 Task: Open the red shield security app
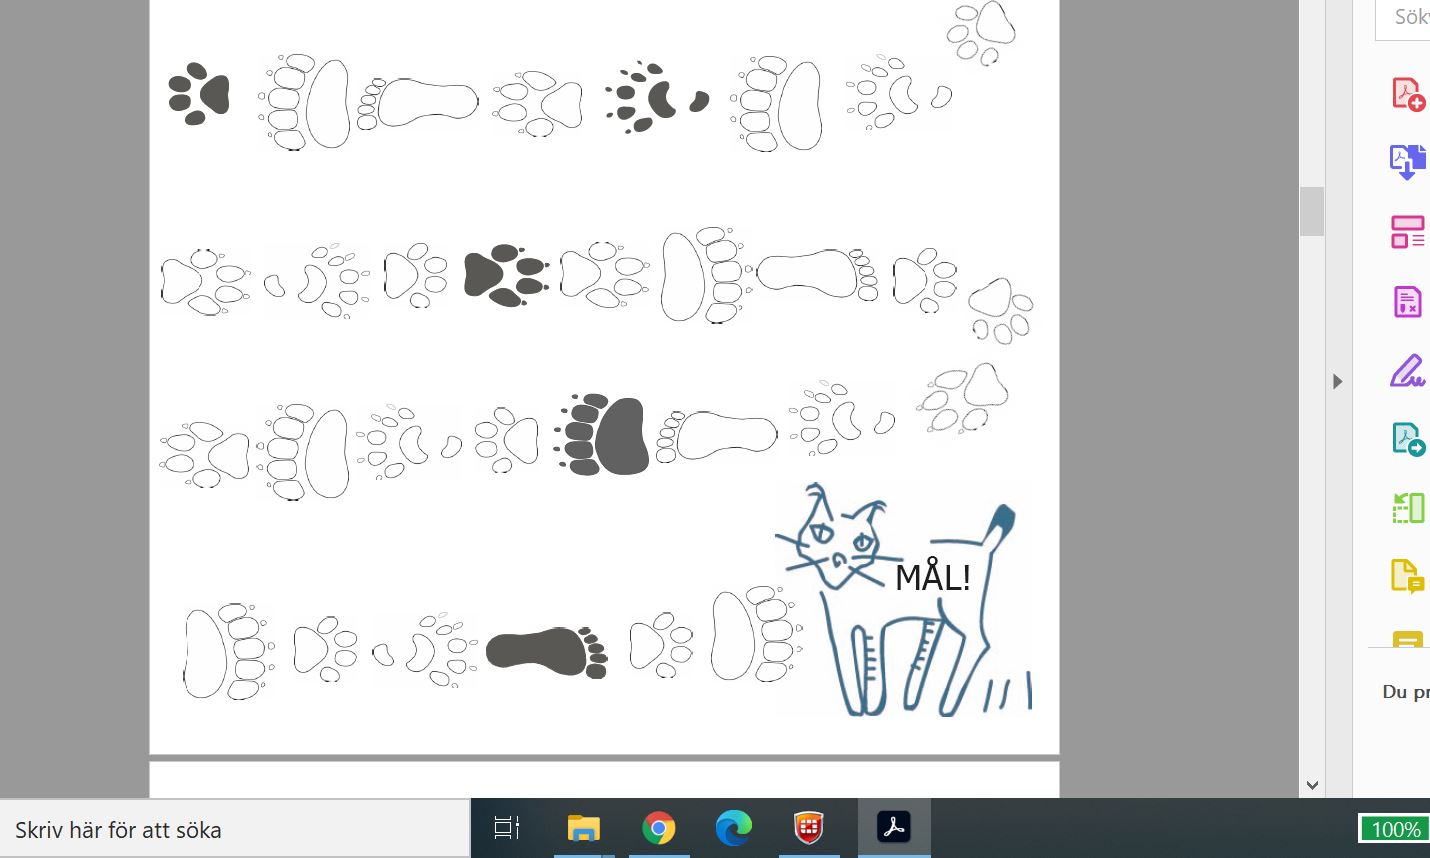(x=809, y=828)
